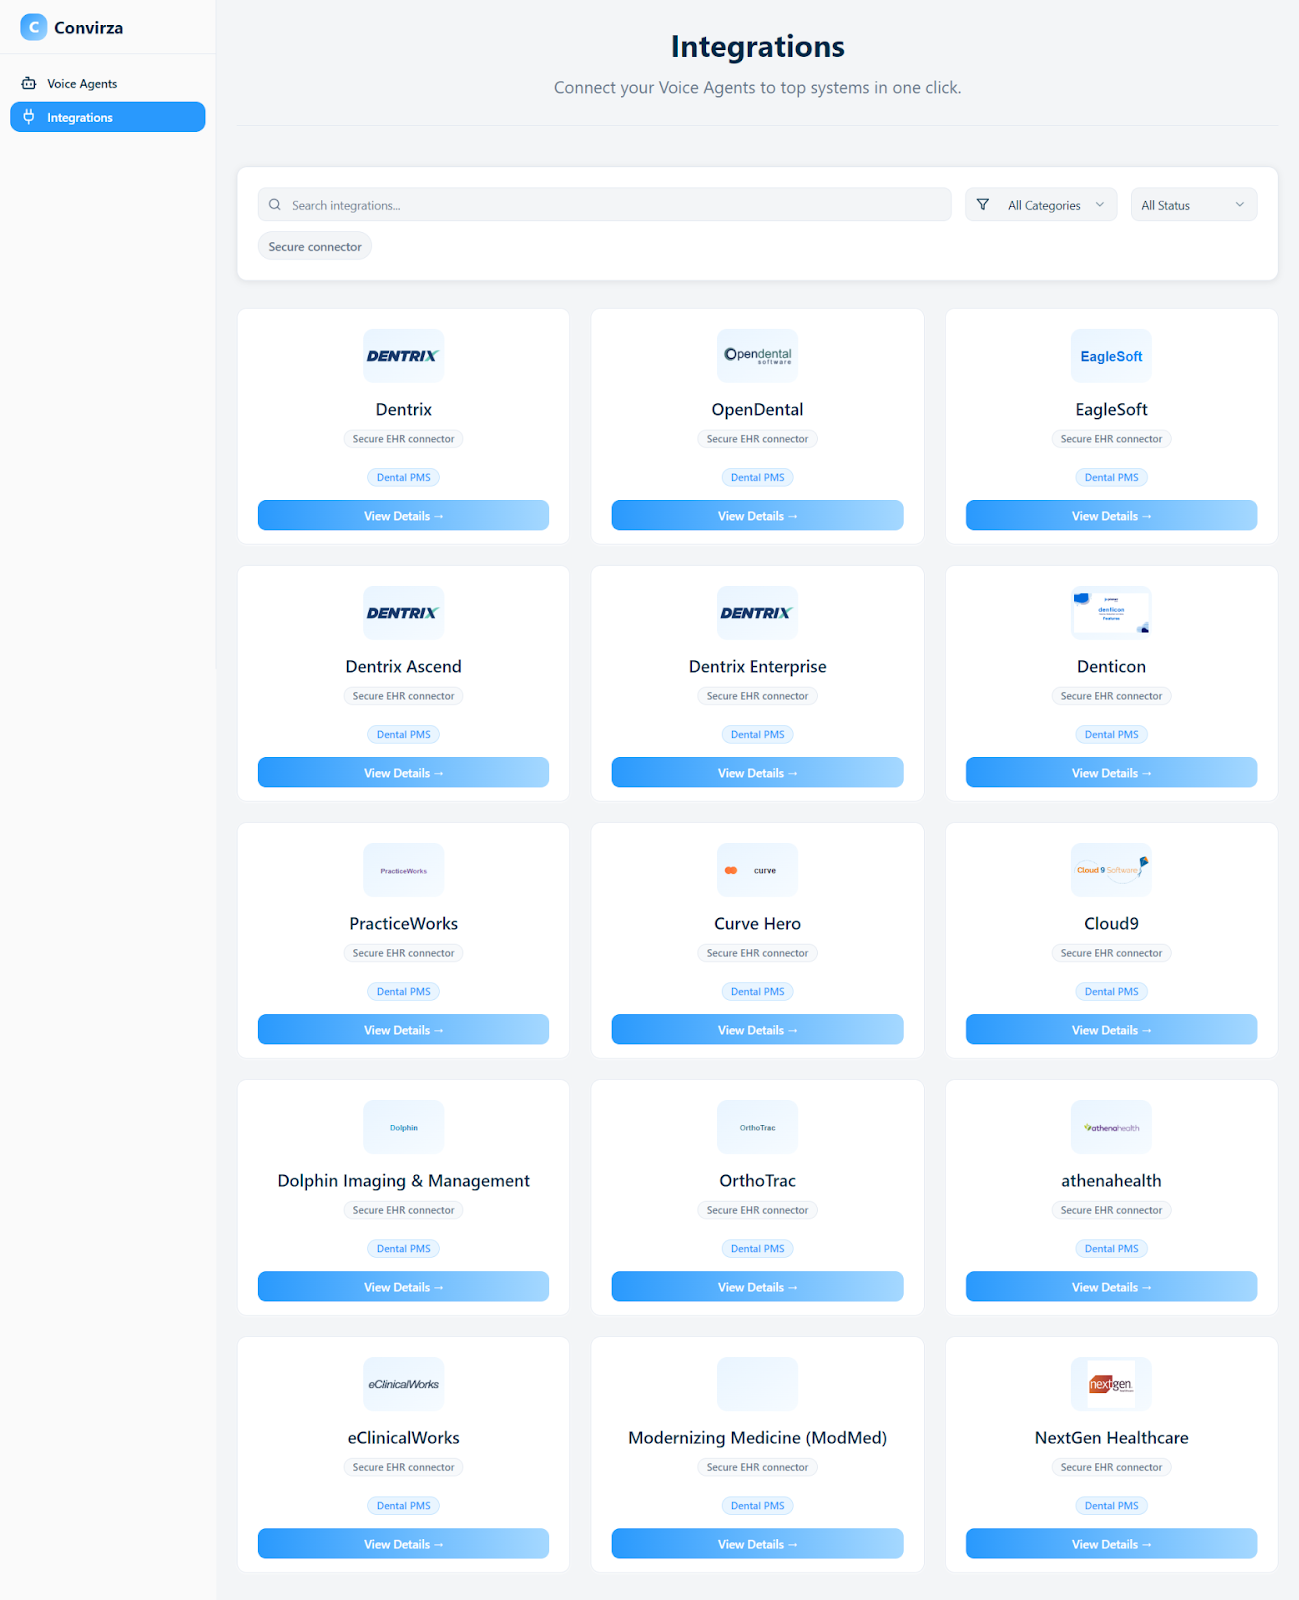This screenshot has height=1600, width=1299.
Task: Click the OpenDental logo icon
Action: click(757, 356)
